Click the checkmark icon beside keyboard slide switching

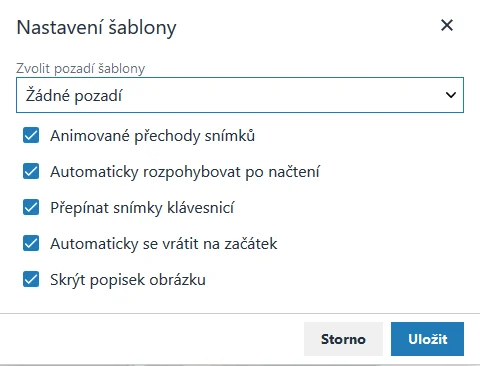[31, 207]
